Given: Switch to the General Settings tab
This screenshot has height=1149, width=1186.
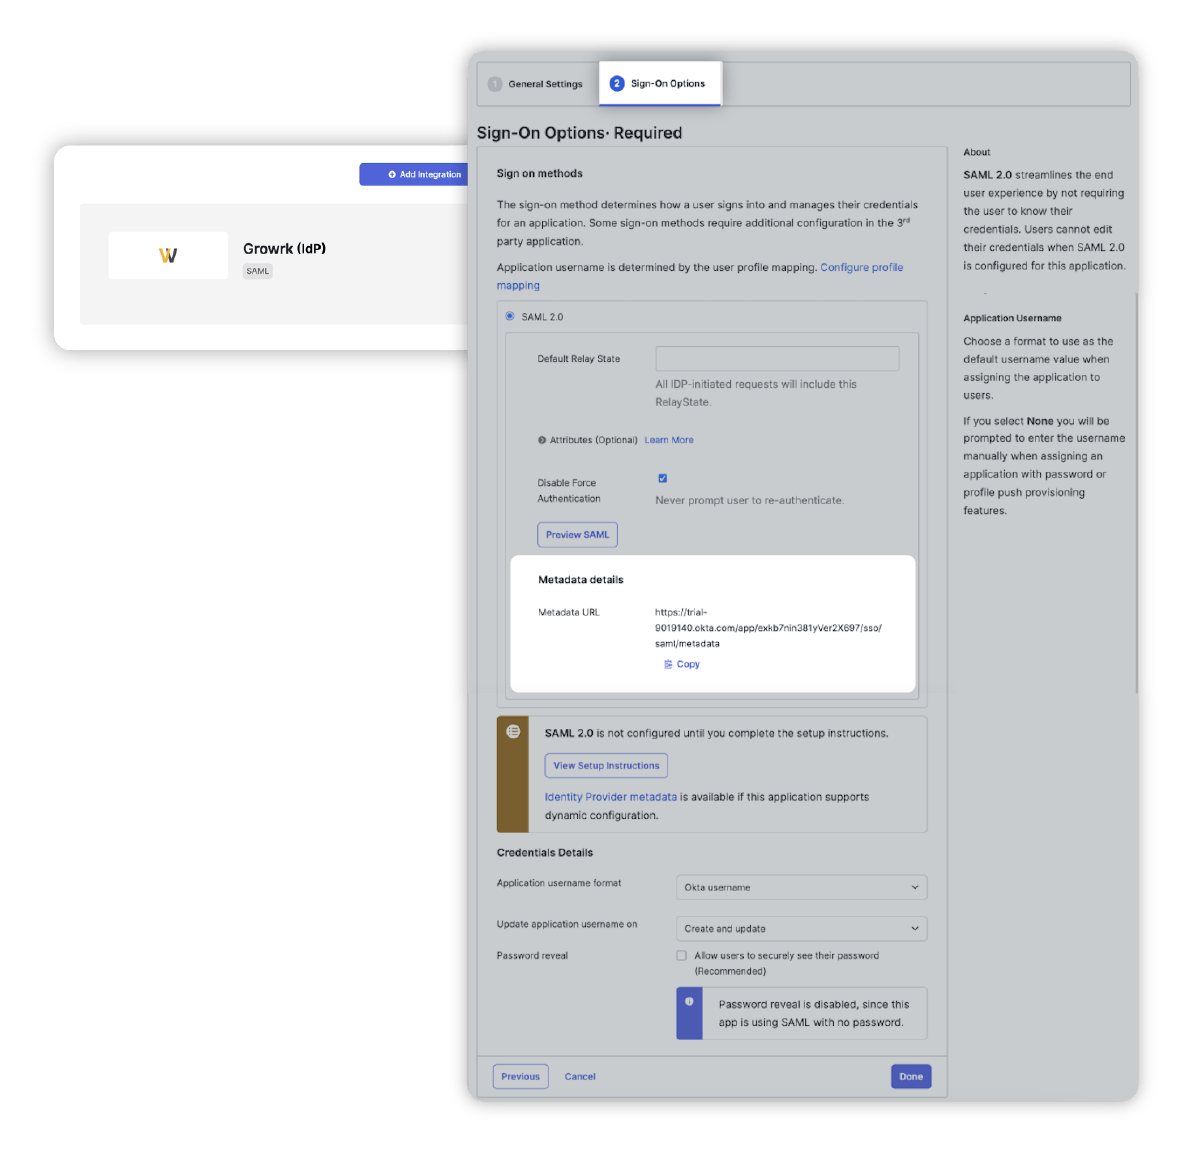Looking at the screenshot, I should [545, 84].
